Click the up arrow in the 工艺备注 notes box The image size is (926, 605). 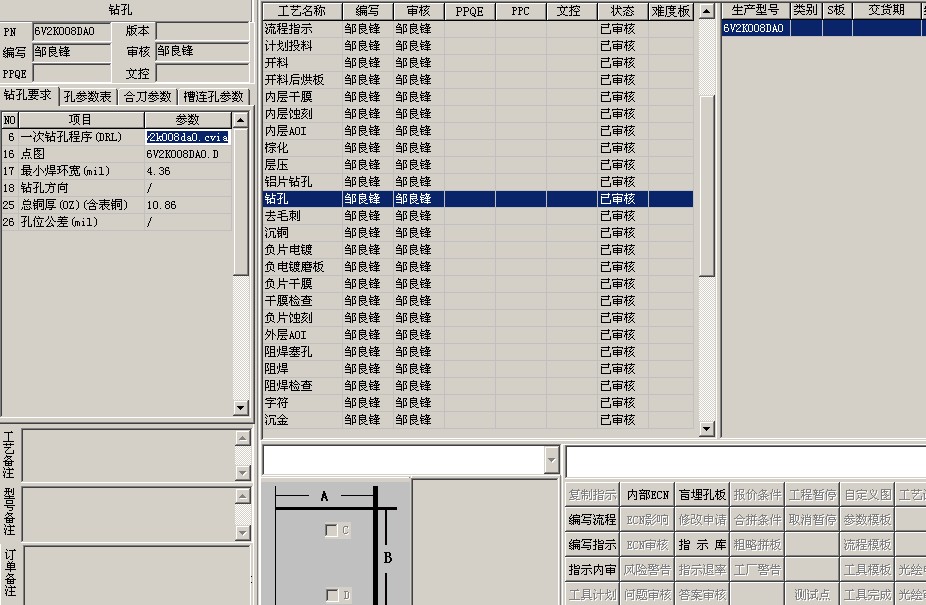pos(243,438)
